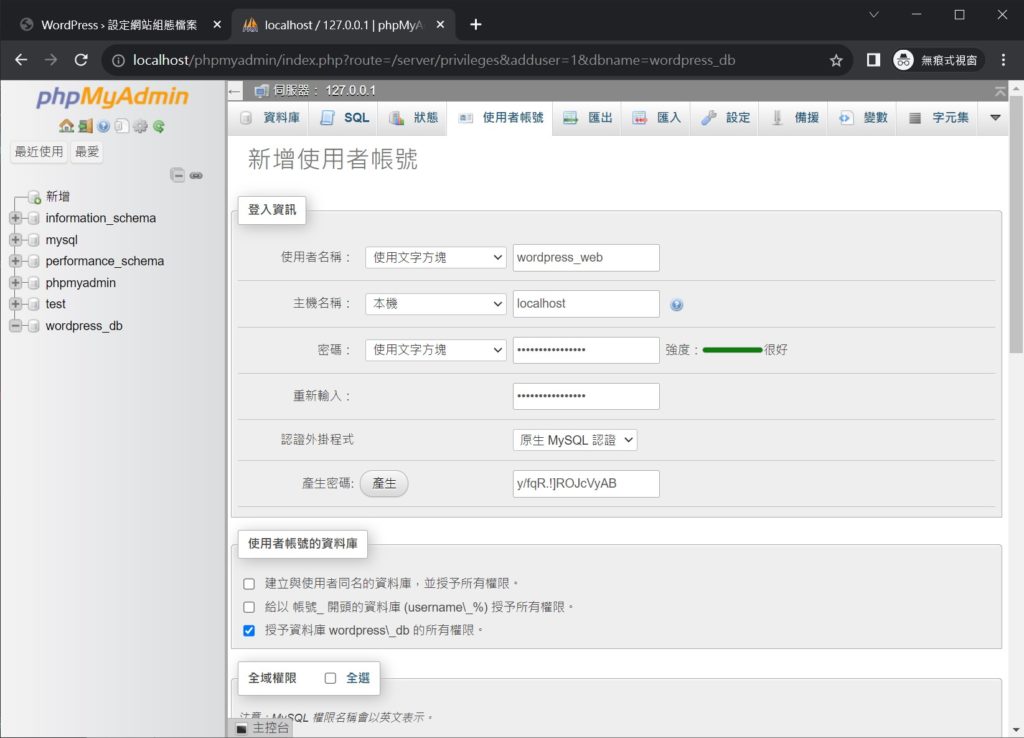1024x738 pixels.
Task: Expand the performance_schema tree node
Action: click(x=16, y=261)
